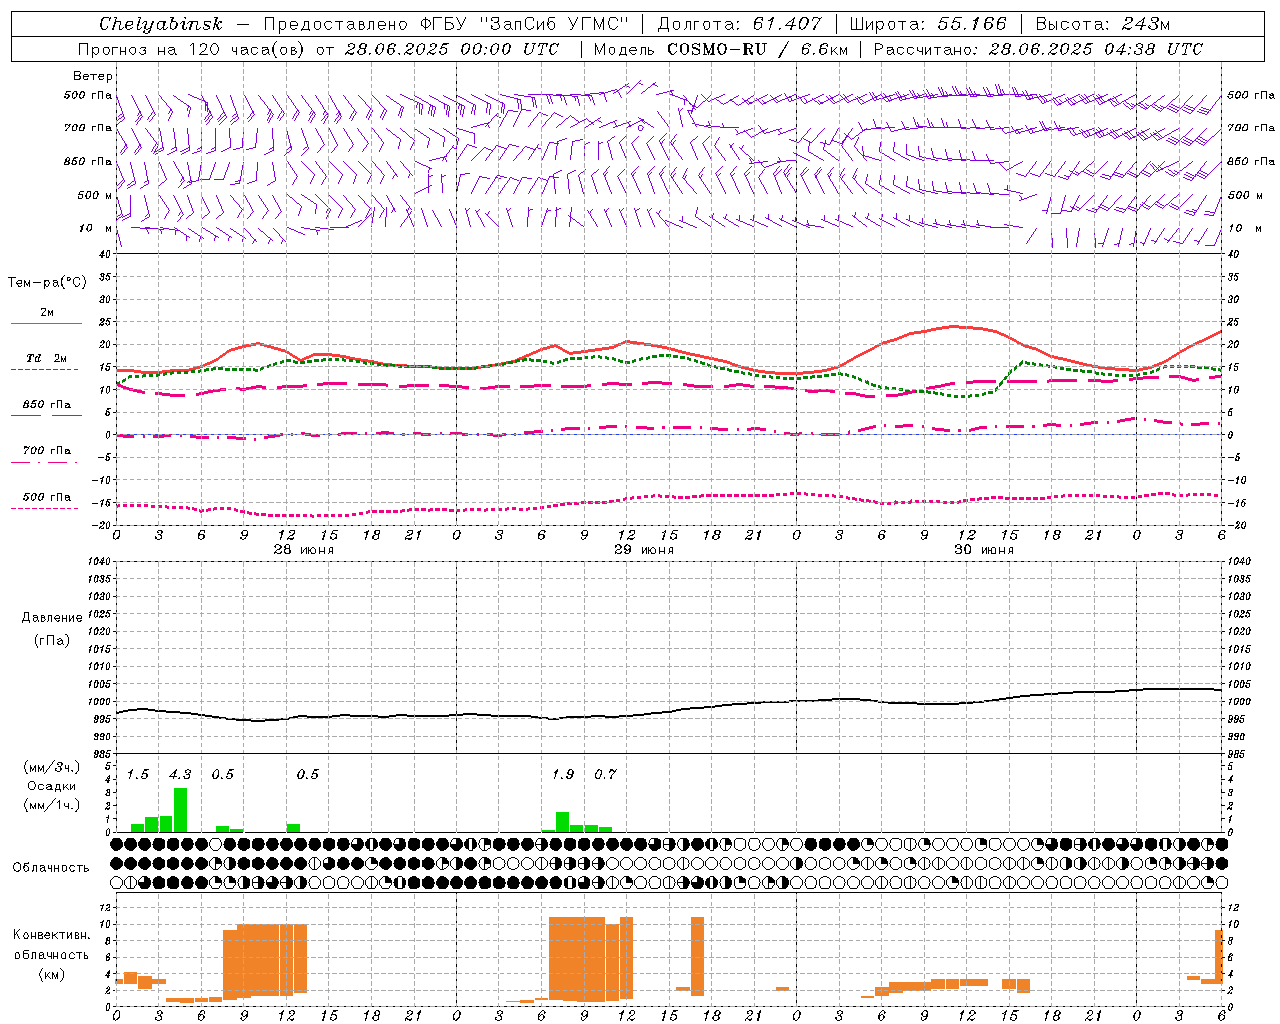Click the Давление pressure panel label
Screen dimensions: 1280x1024
[x=52, y=618]
